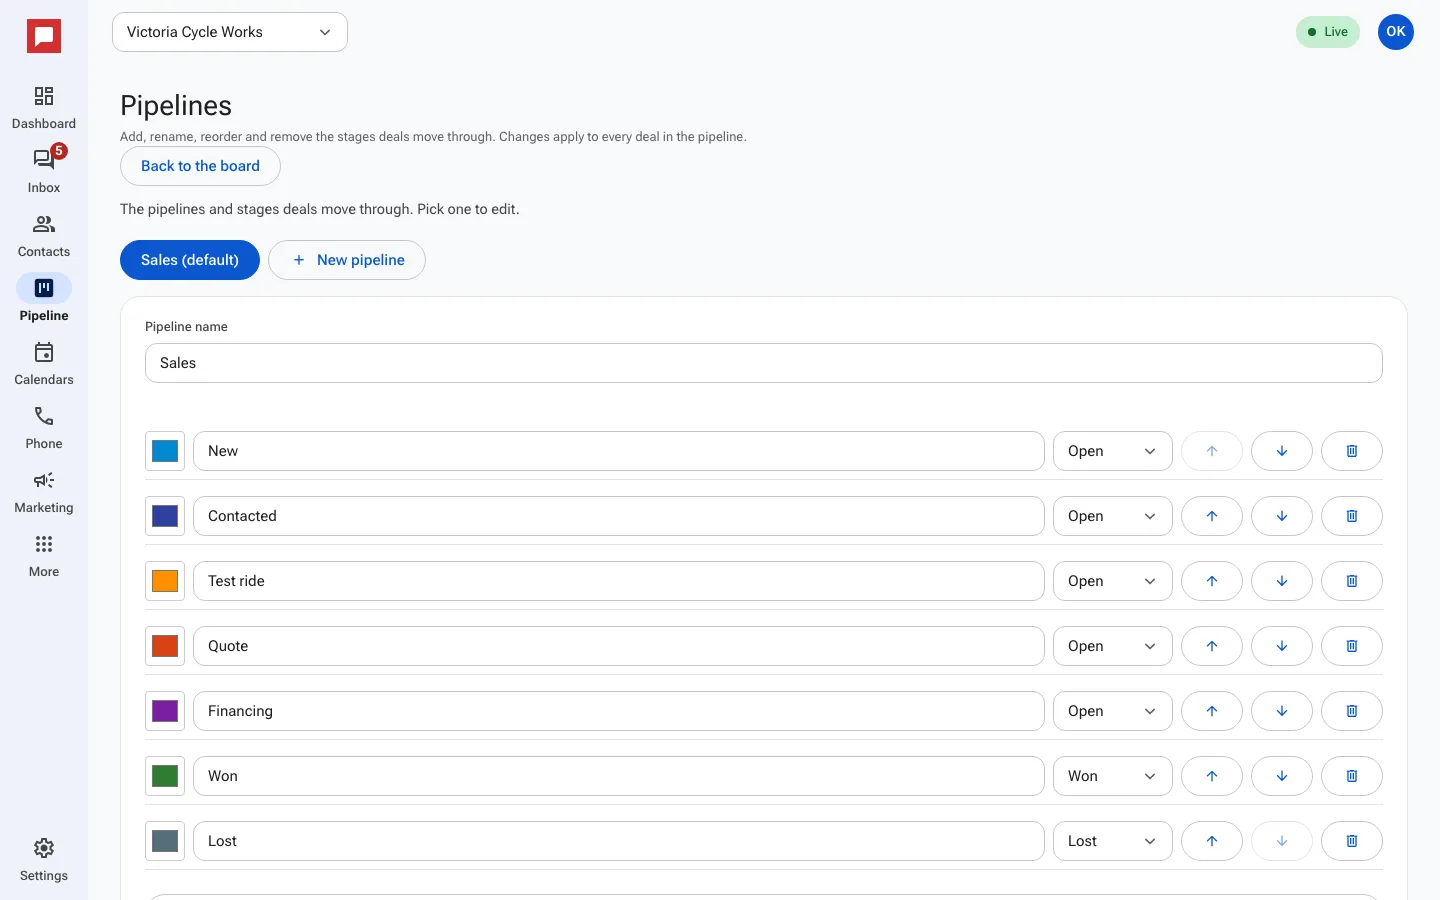The width and height of the screenshot is (1440, 900).
Task: Move the New stage down
Action: [1282, 451]
